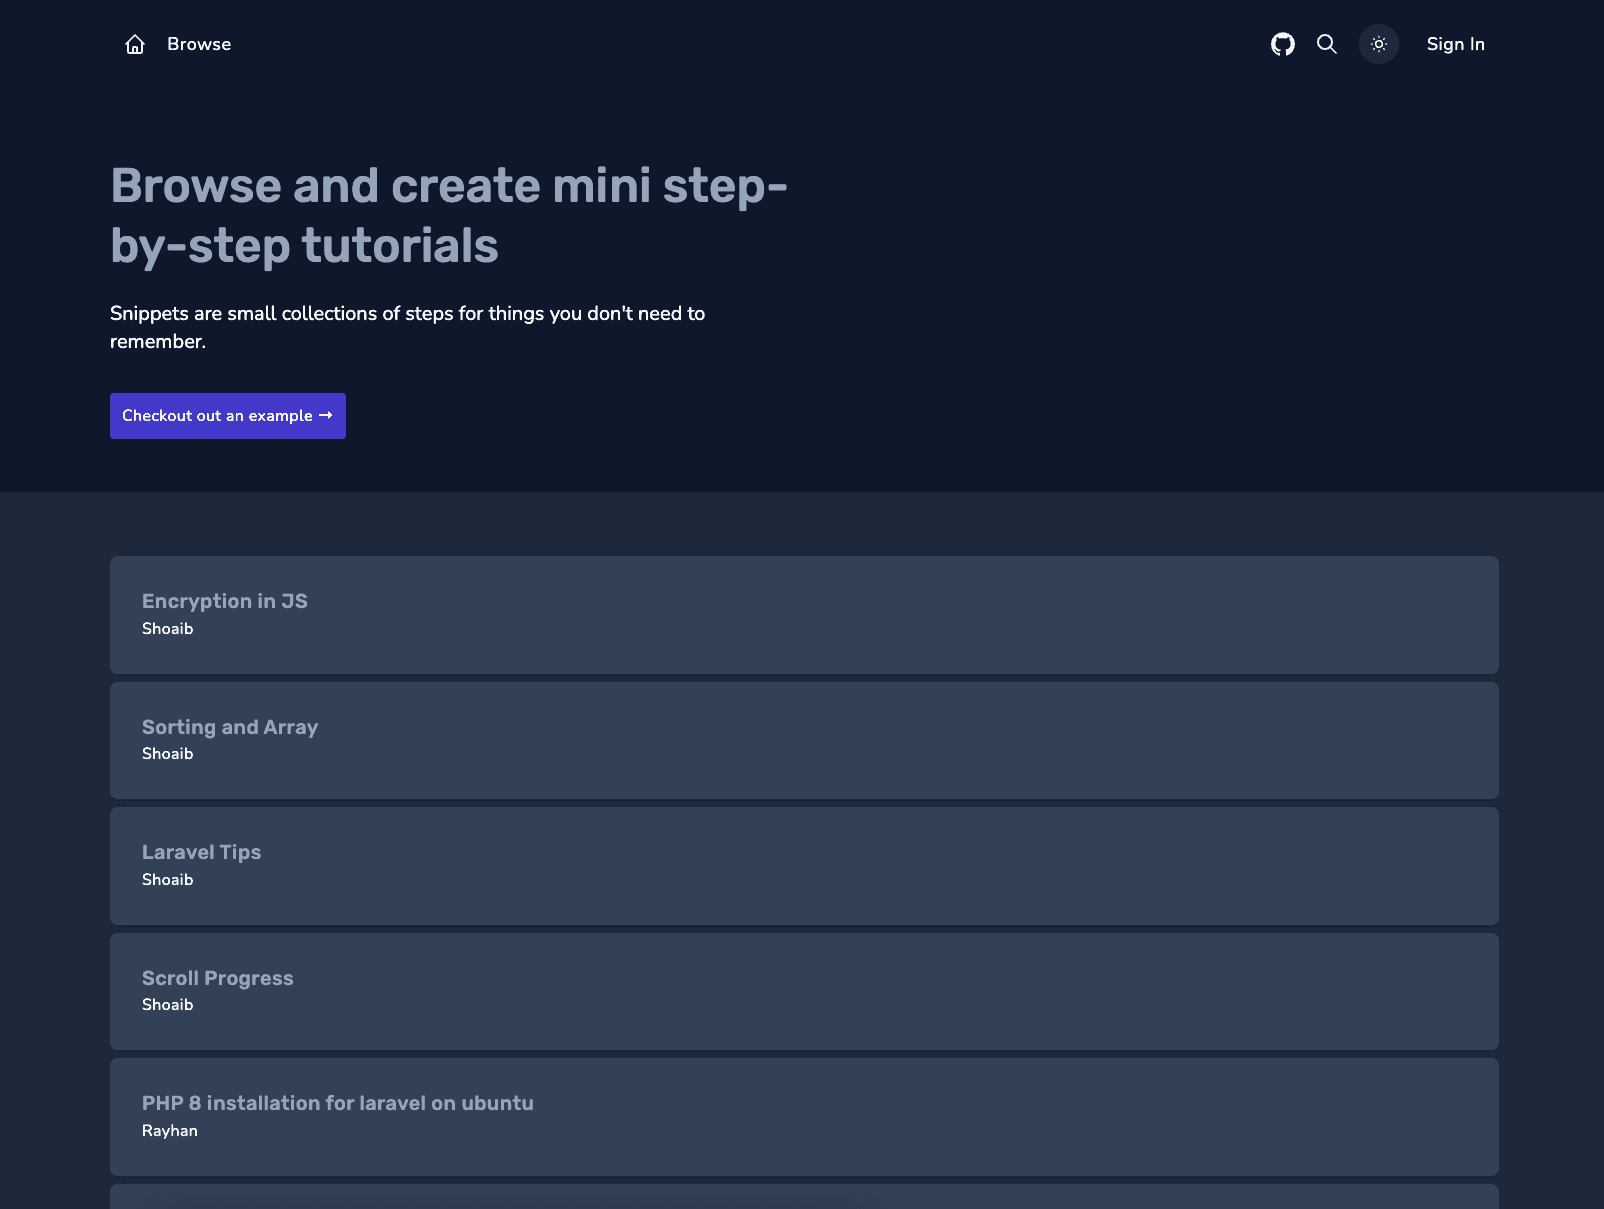Click the home icon in navbar
1604x1209 pixels.
pos(135,44)
